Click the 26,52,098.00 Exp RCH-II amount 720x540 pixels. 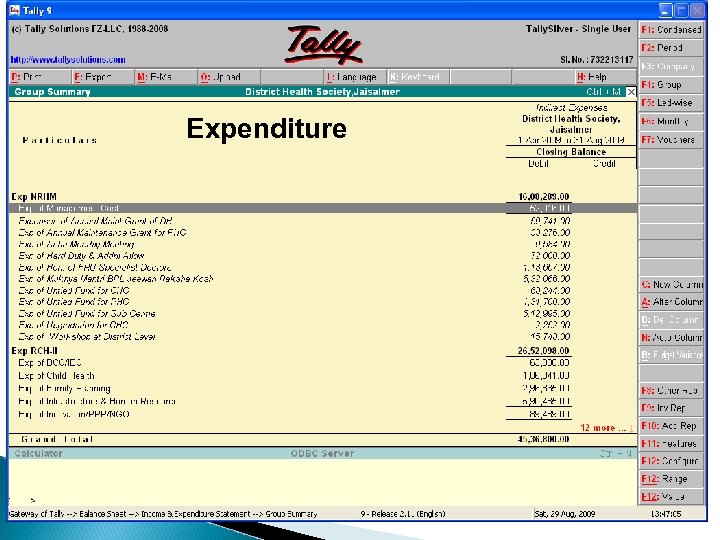pos(544,351)
